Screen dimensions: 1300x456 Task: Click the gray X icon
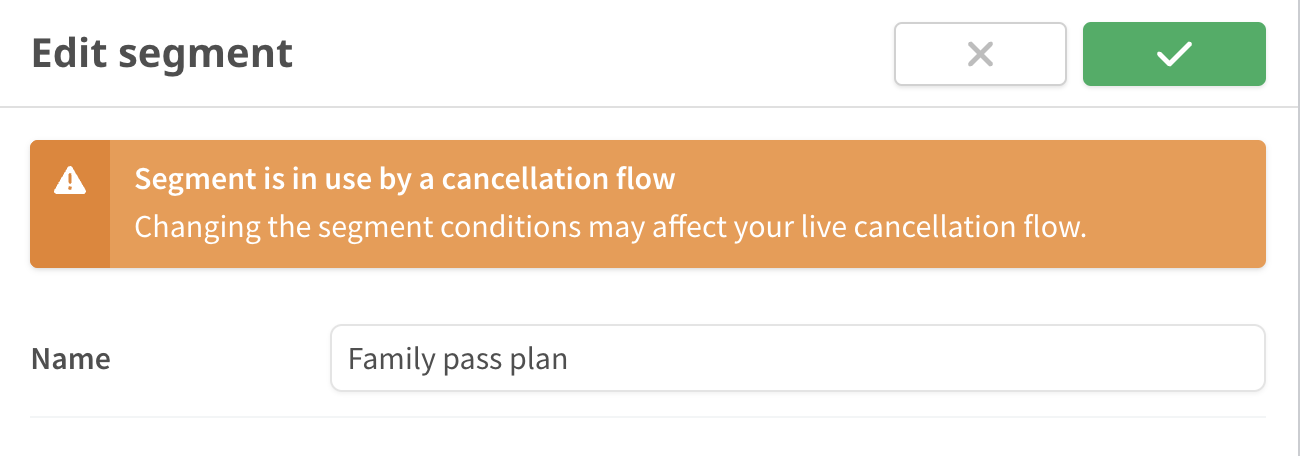click(980, 55)
